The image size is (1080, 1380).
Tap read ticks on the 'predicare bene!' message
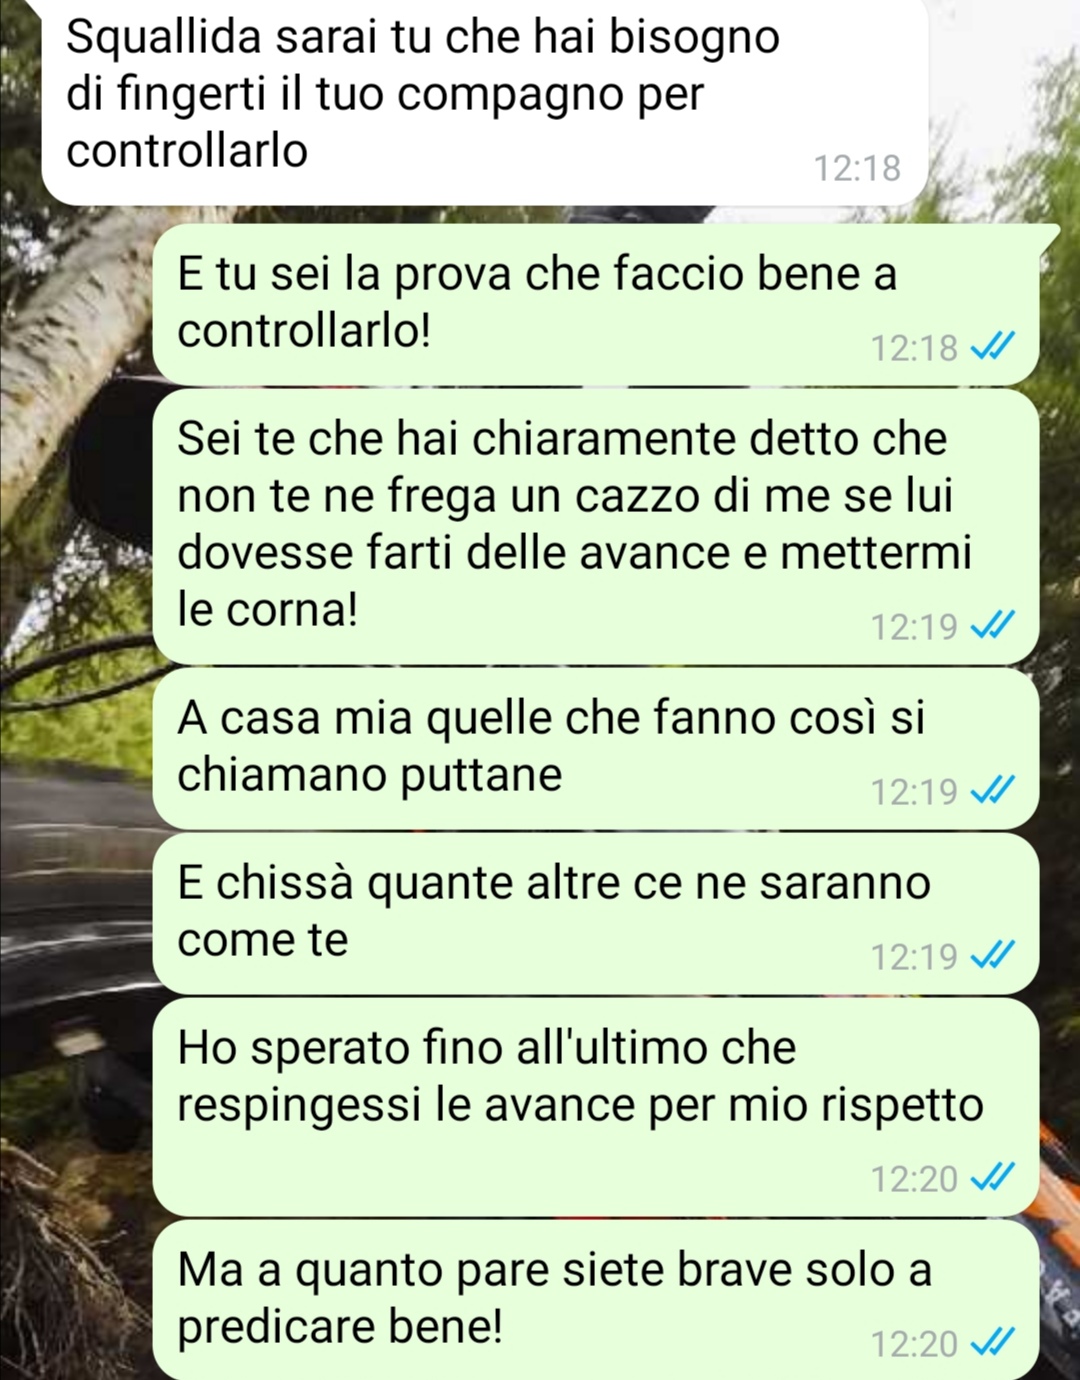coord(993,1344)
